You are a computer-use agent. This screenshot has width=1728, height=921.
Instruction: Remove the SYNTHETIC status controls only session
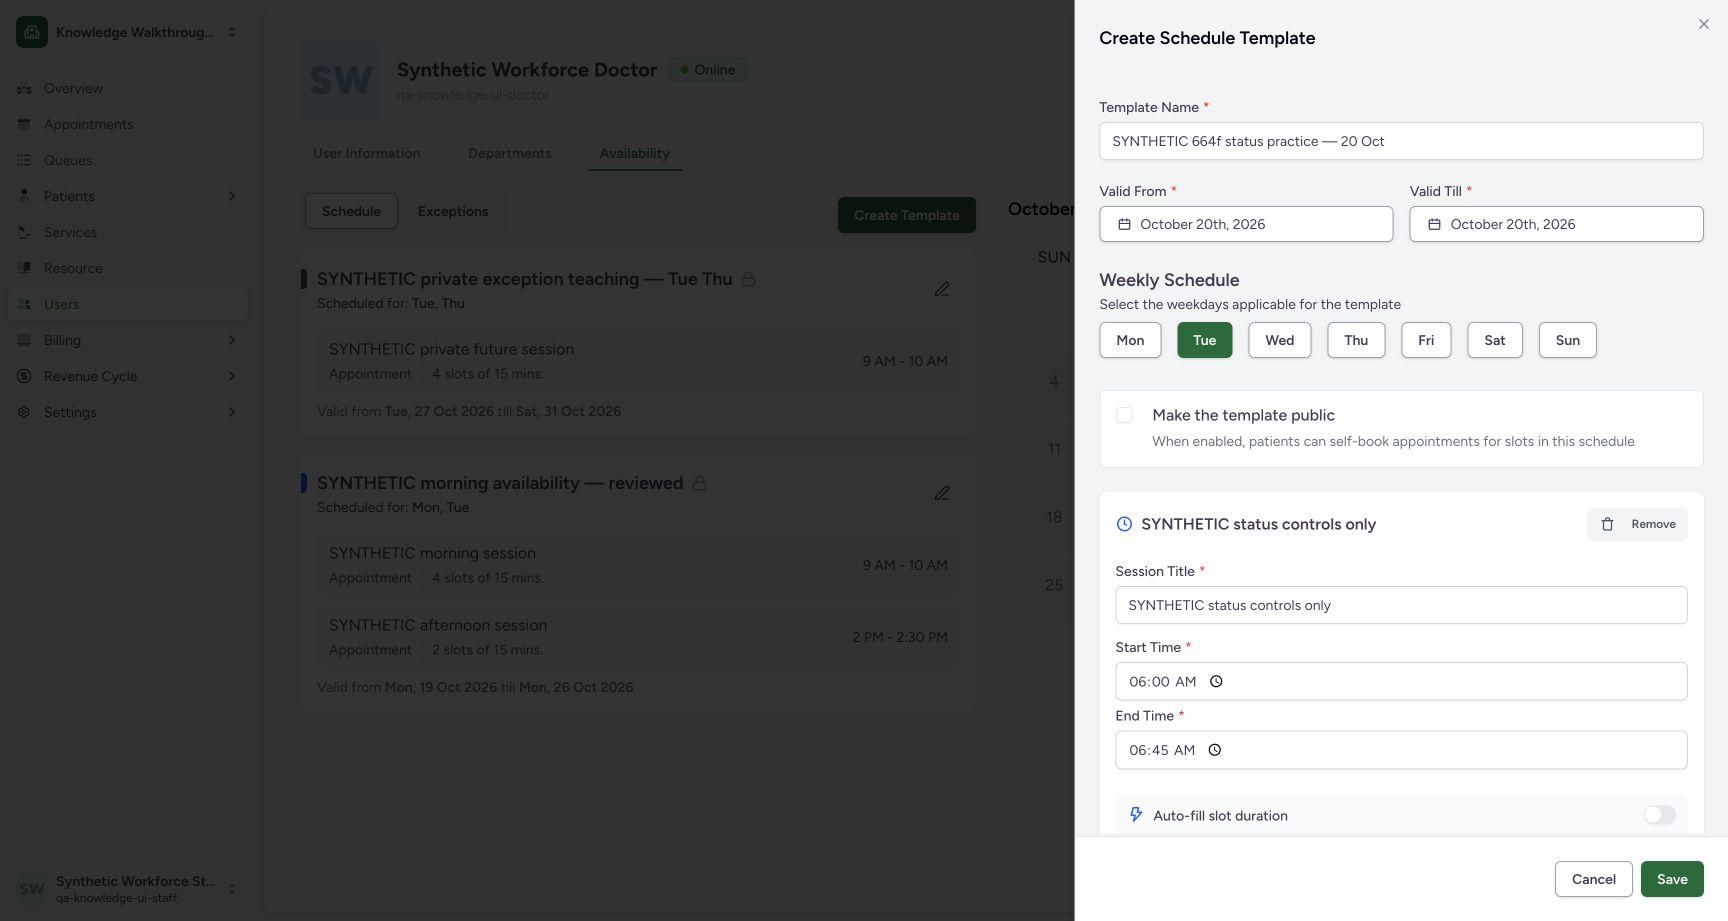tap(1637, 524)
